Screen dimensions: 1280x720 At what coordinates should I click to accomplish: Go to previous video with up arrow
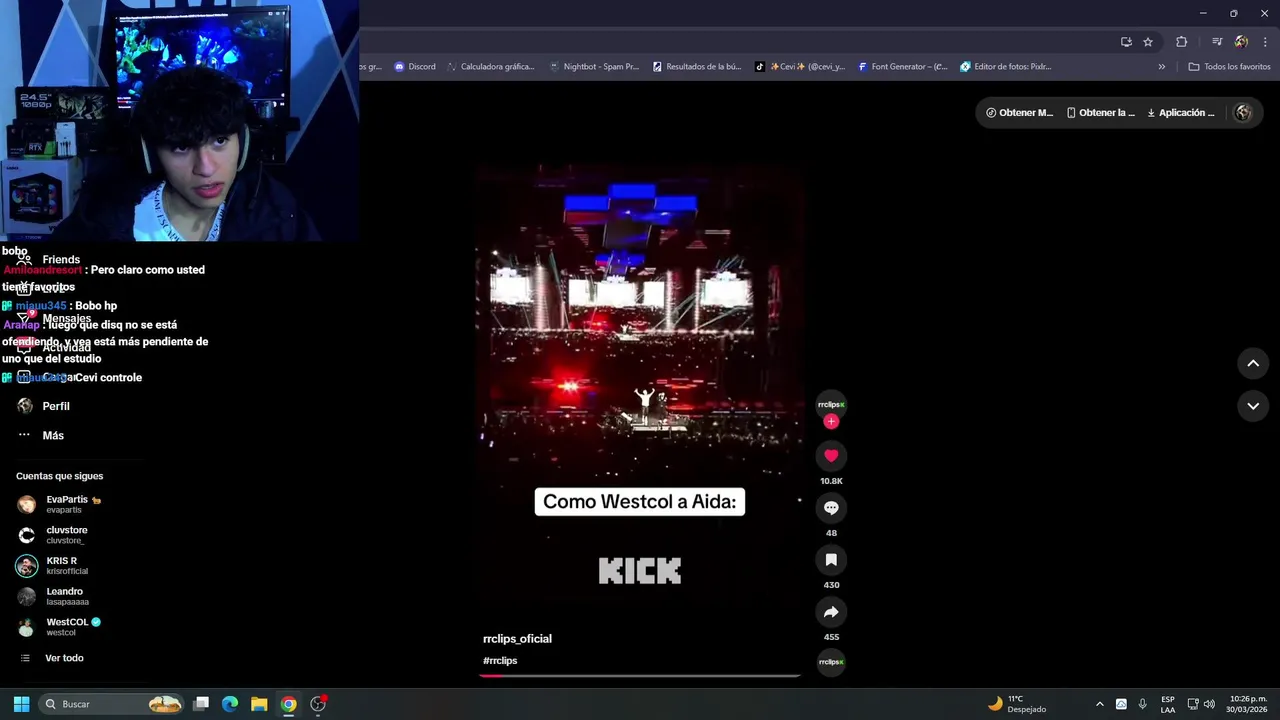[x=1253, y=364]
